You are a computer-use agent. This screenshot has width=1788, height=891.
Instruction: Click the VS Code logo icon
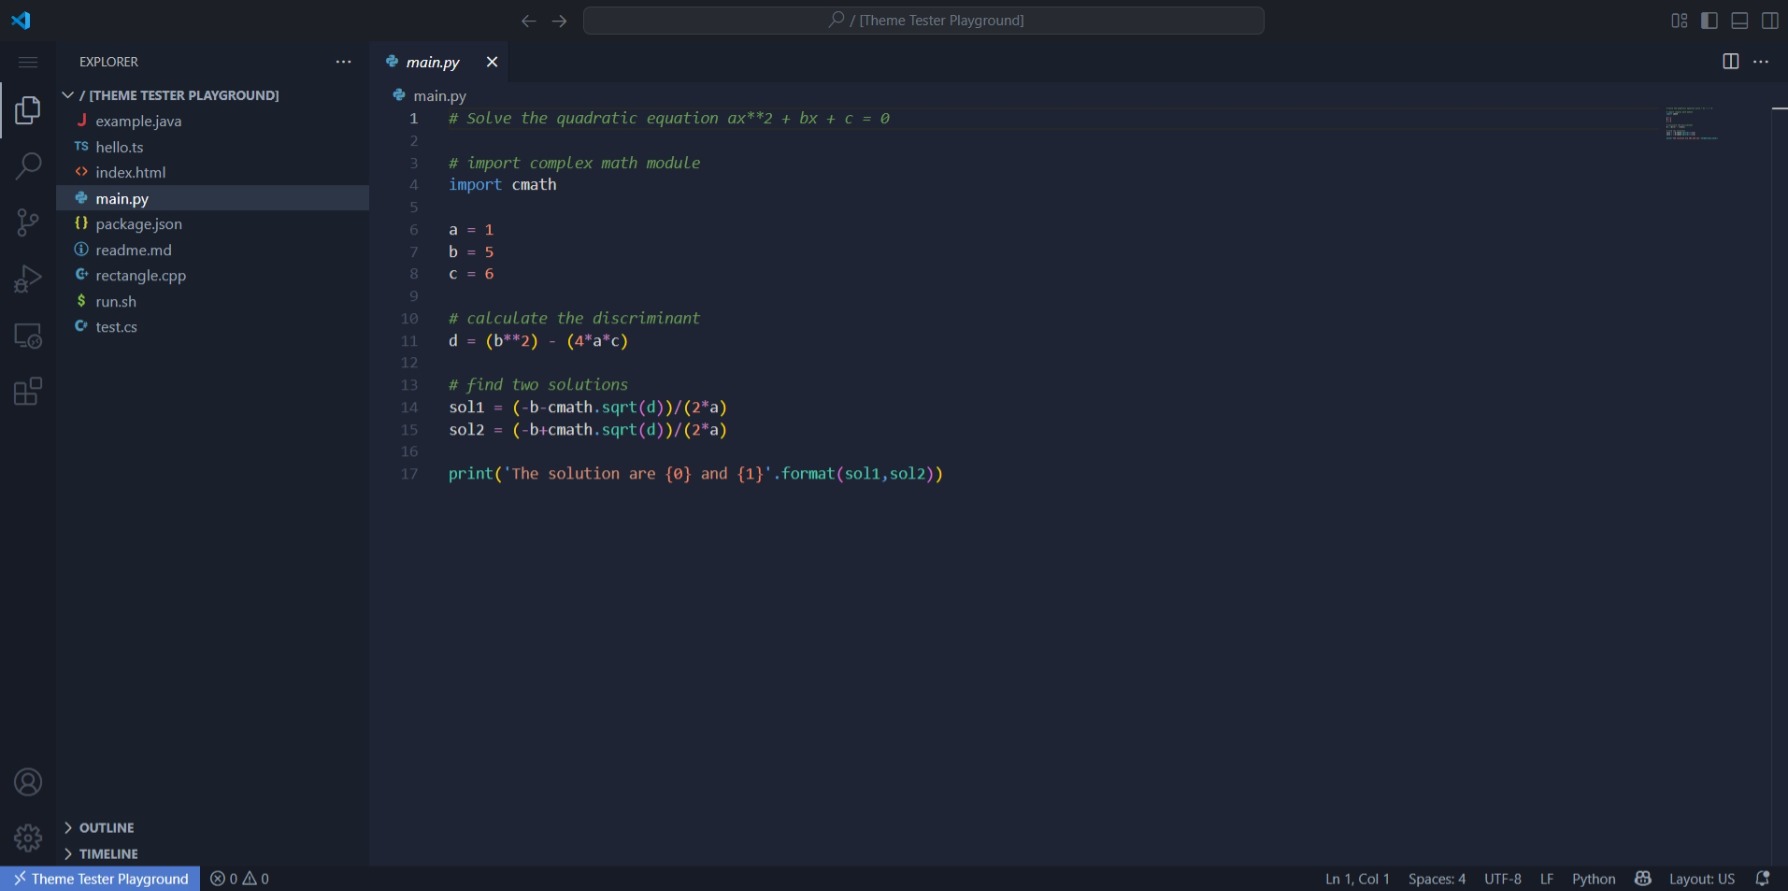tap(21, 20)
